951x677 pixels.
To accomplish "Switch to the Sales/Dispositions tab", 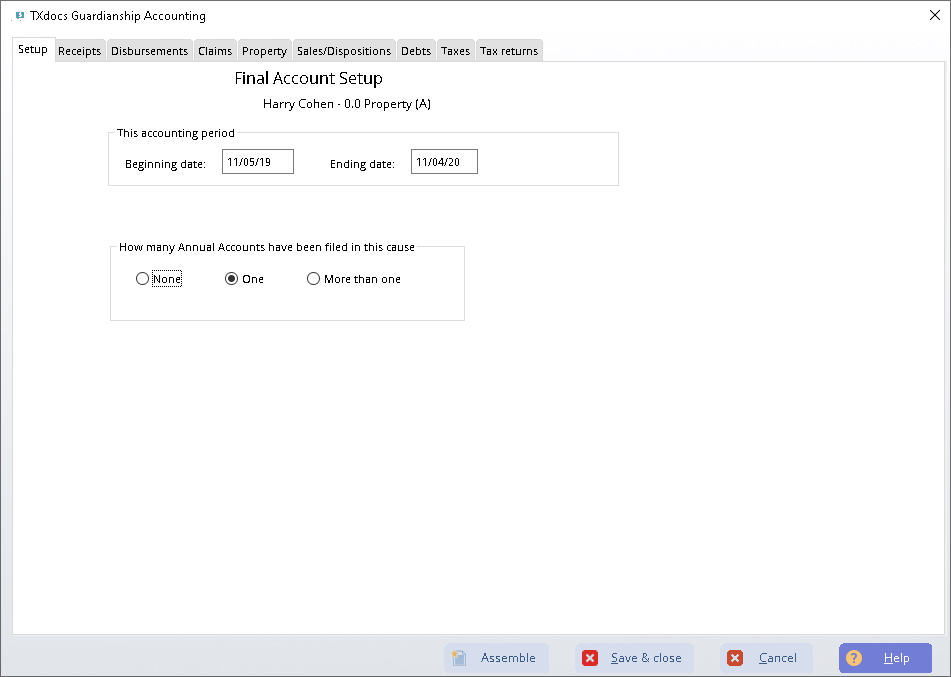I will click(344, 51).
